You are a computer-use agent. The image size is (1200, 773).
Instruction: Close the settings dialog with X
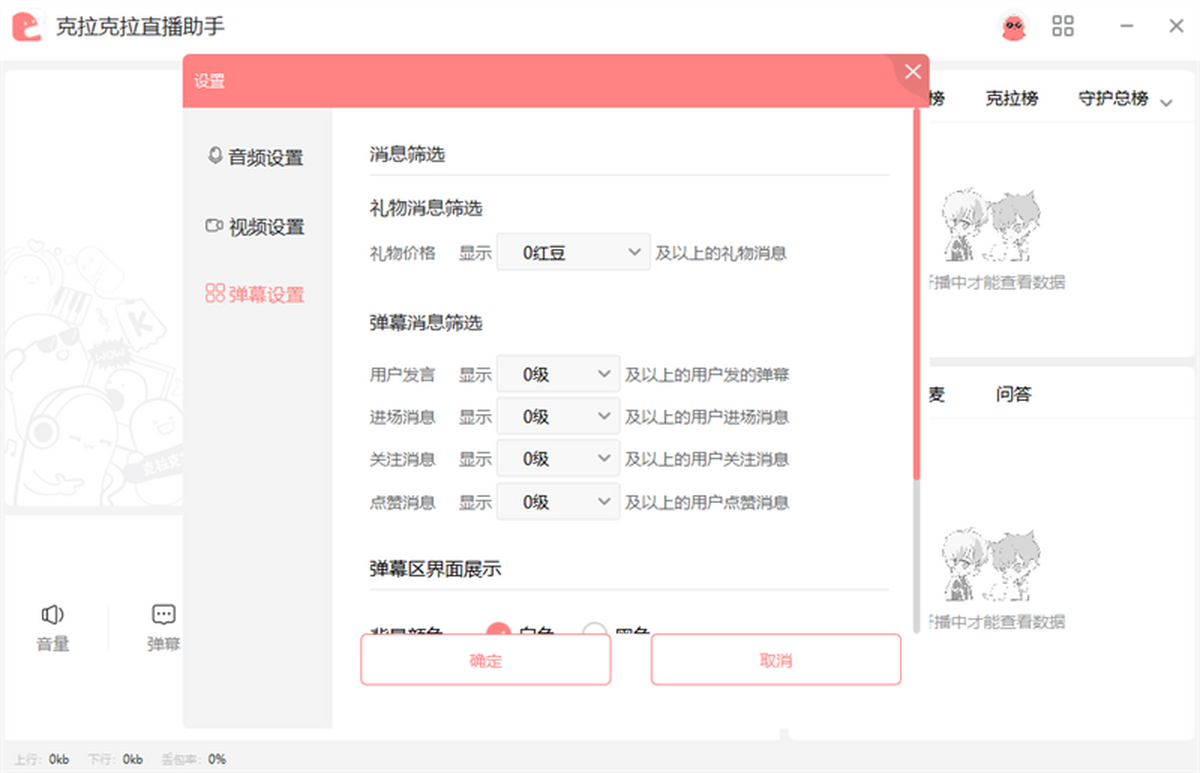click(912, 72)
